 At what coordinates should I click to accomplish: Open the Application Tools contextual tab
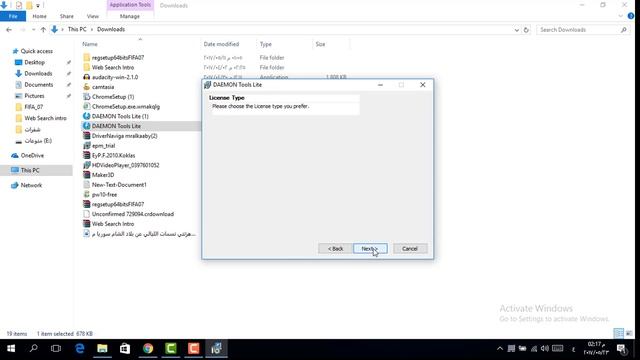coord(130,5)
